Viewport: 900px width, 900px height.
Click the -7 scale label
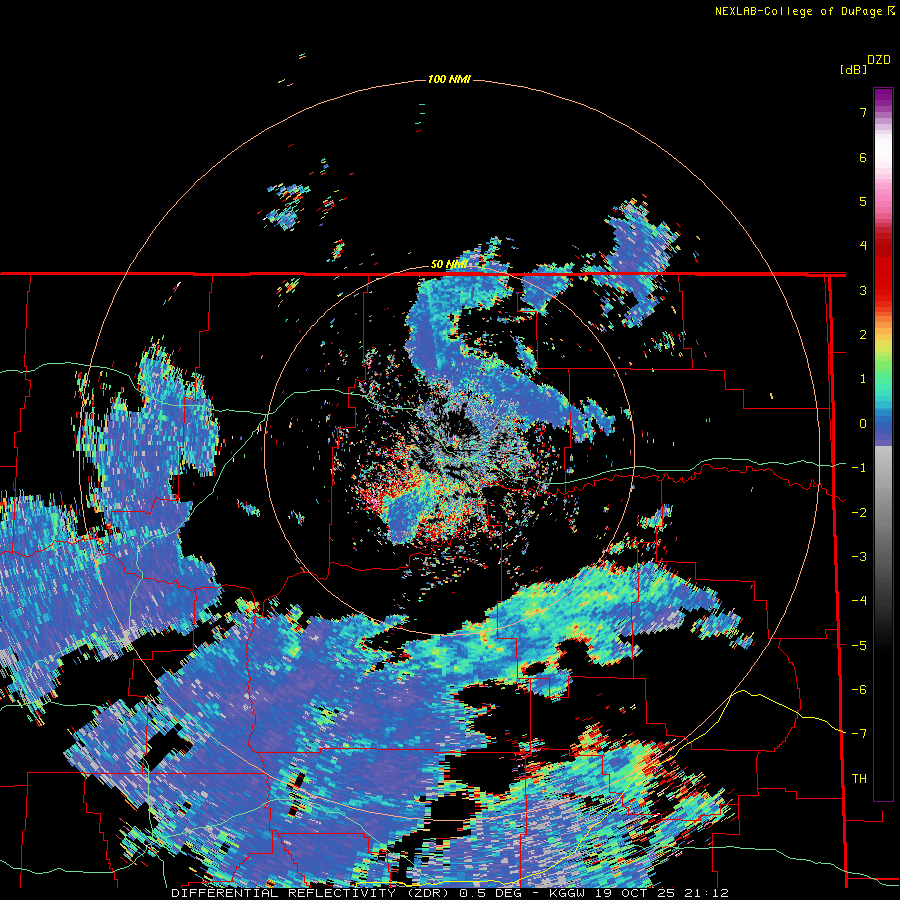point(859,734)
